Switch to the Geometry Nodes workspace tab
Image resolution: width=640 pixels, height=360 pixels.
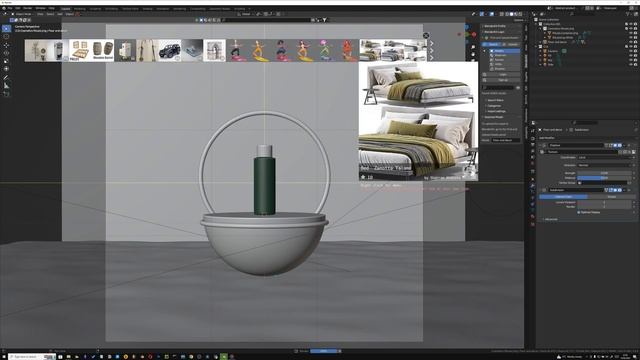coord(220,9)
